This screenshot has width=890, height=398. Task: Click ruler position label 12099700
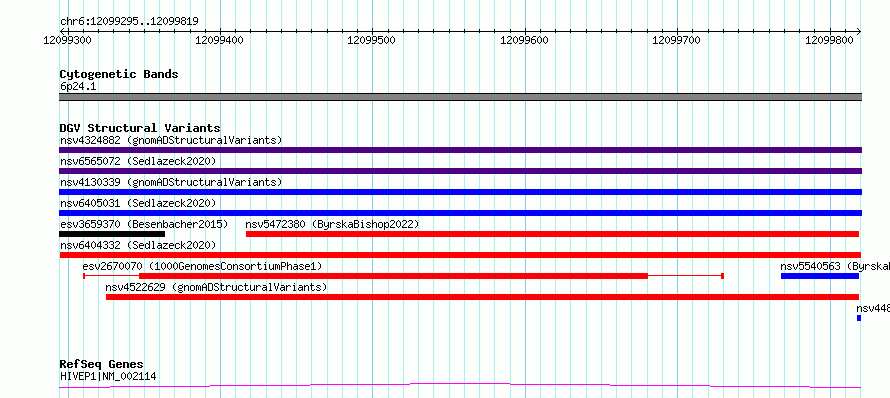click(677, 40)
